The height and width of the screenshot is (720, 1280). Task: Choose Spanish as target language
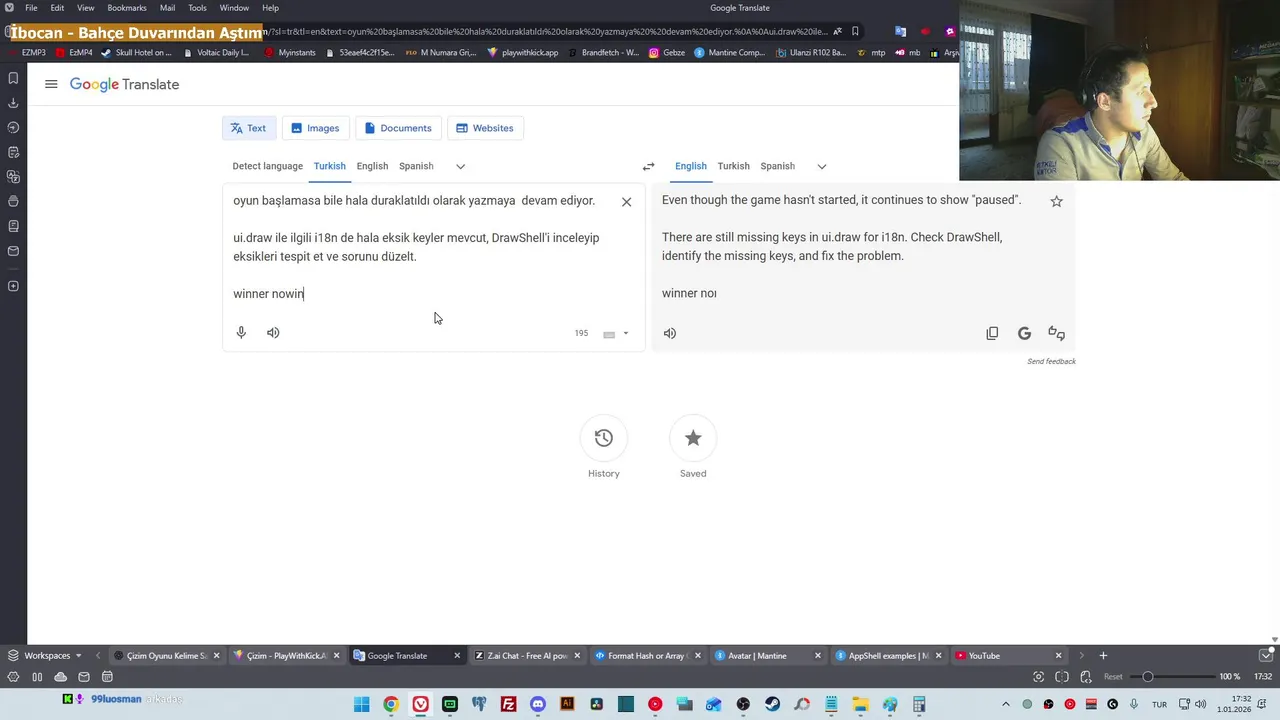(777, 166)
